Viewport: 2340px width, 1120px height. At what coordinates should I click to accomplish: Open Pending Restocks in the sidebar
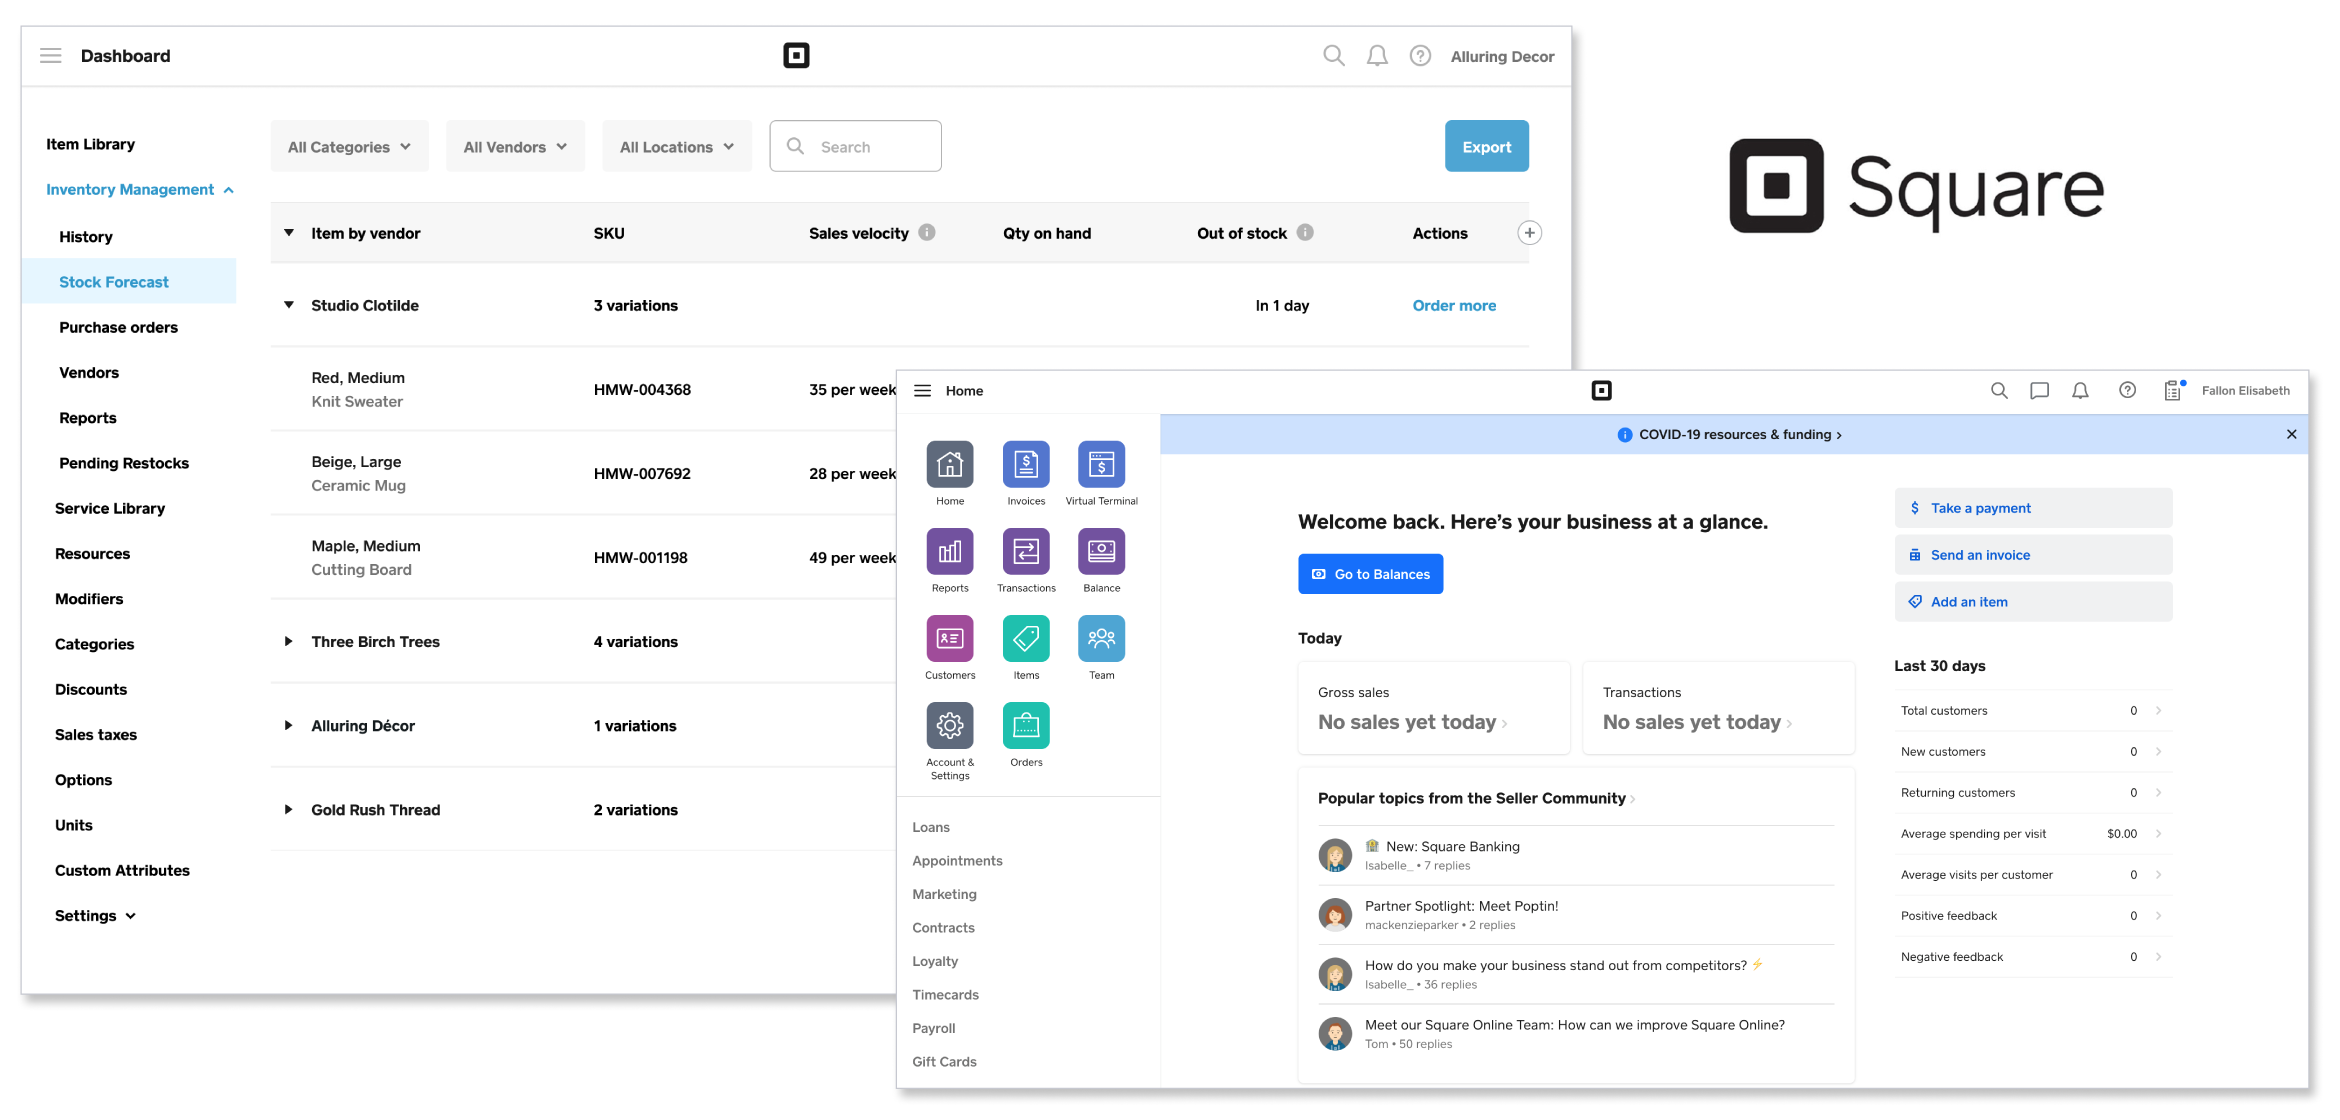pos(124,463)
